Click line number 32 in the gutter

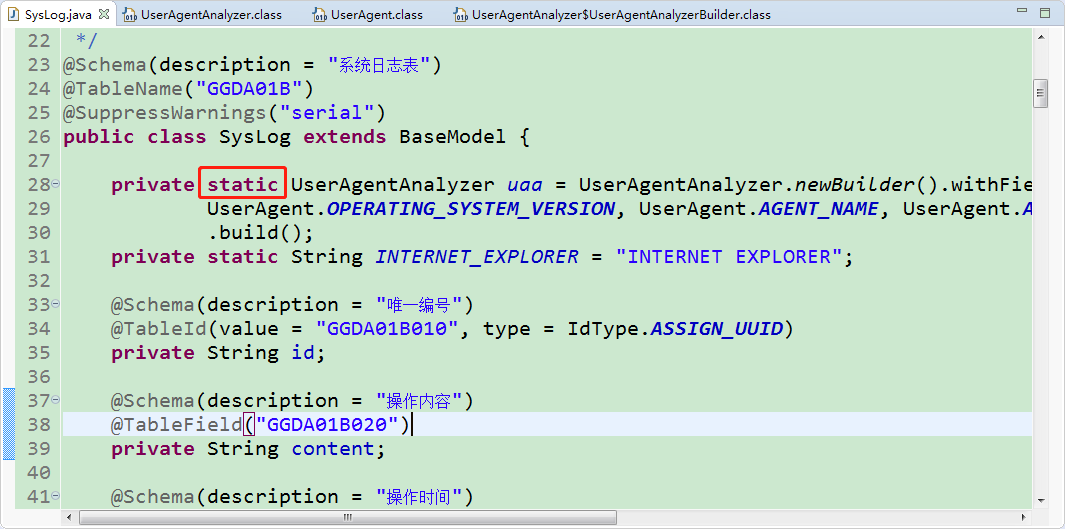click(39, 280)
